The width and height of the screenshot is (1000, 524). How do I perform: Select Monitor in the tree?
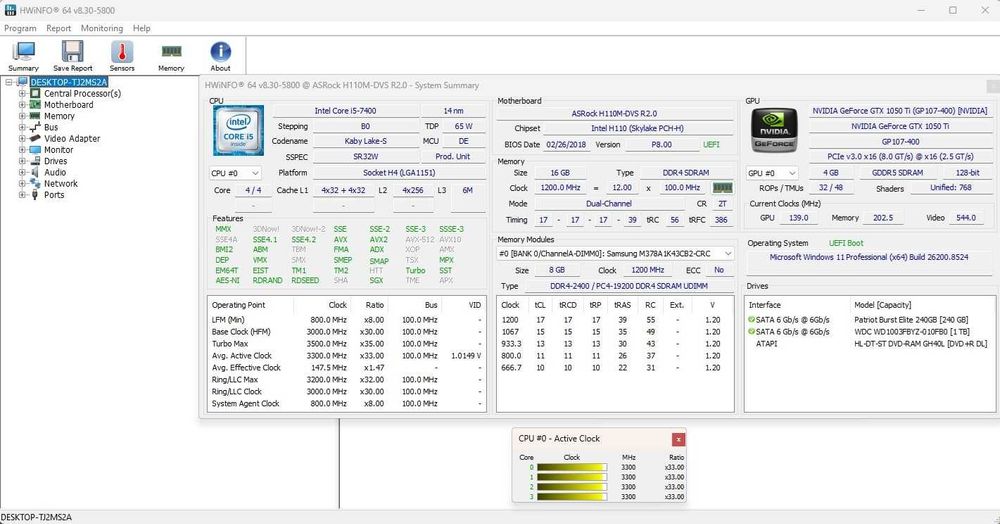tap(59, 150)
